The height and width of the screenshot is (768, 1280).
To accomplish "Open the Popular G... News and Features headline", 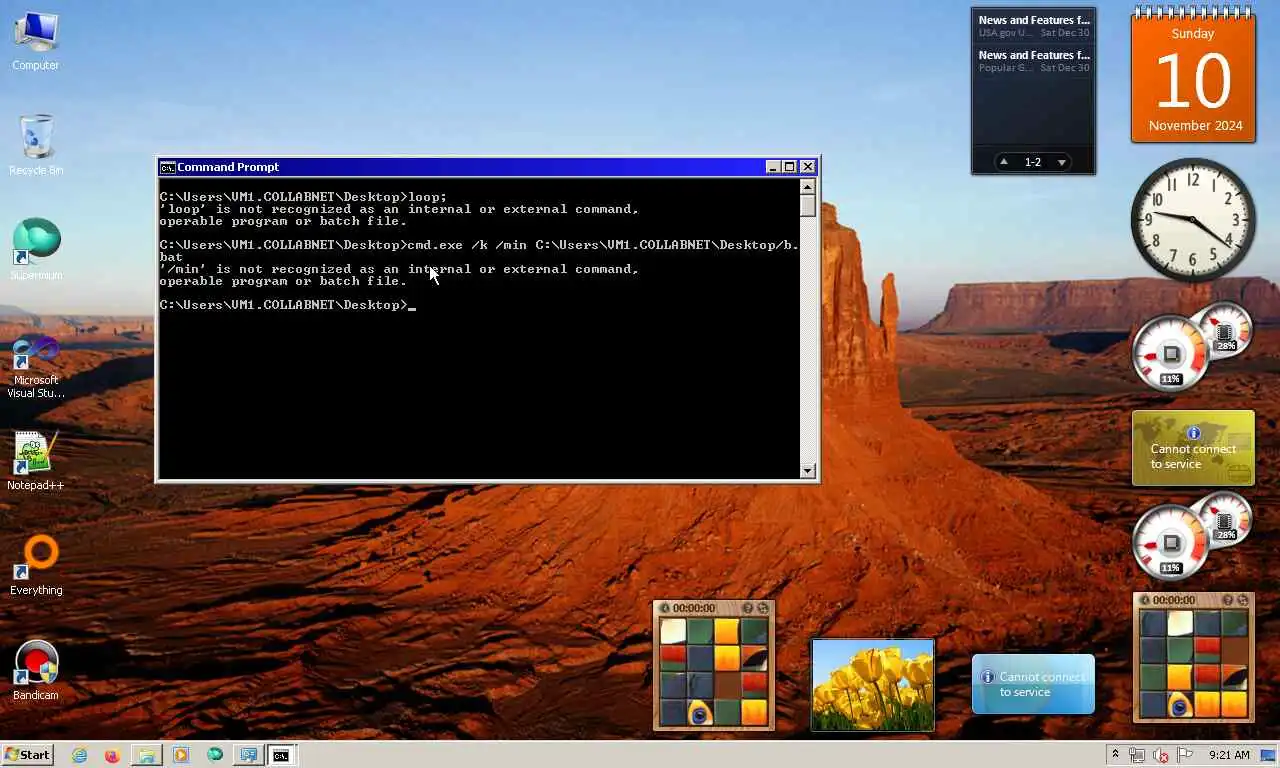I will click(1034, 61).
